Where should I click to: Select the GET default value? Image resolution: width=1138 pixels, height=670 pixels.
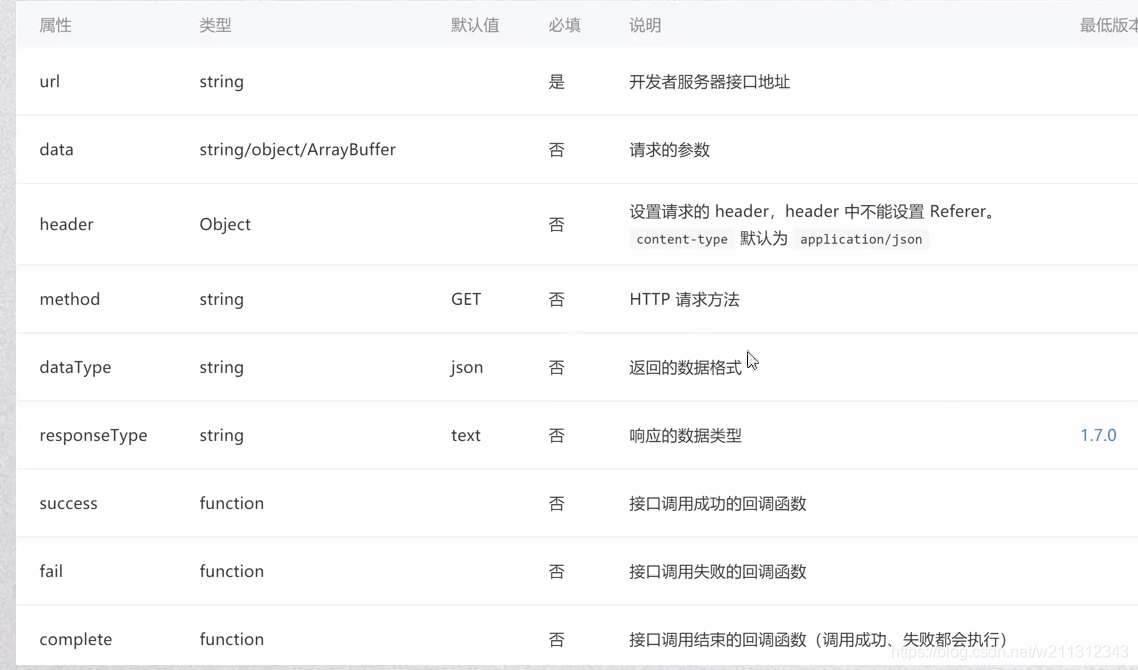pos(466,299)
